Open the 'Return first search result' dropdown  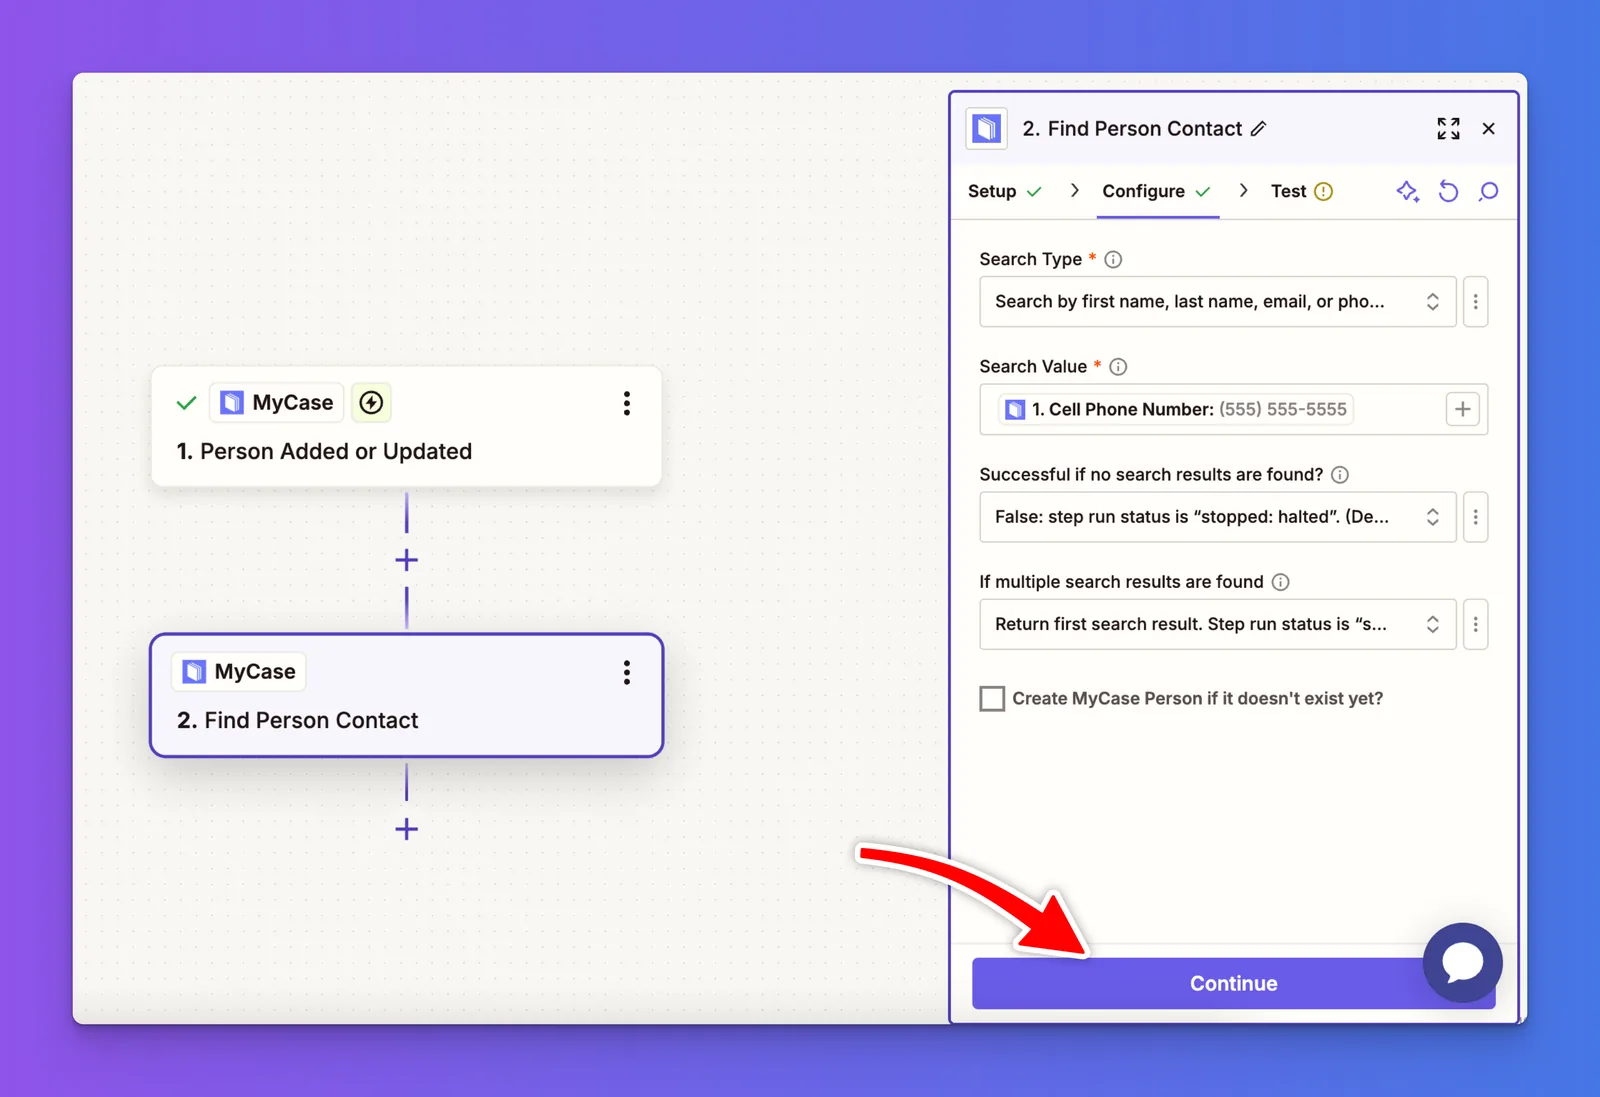coord(1217,624)
